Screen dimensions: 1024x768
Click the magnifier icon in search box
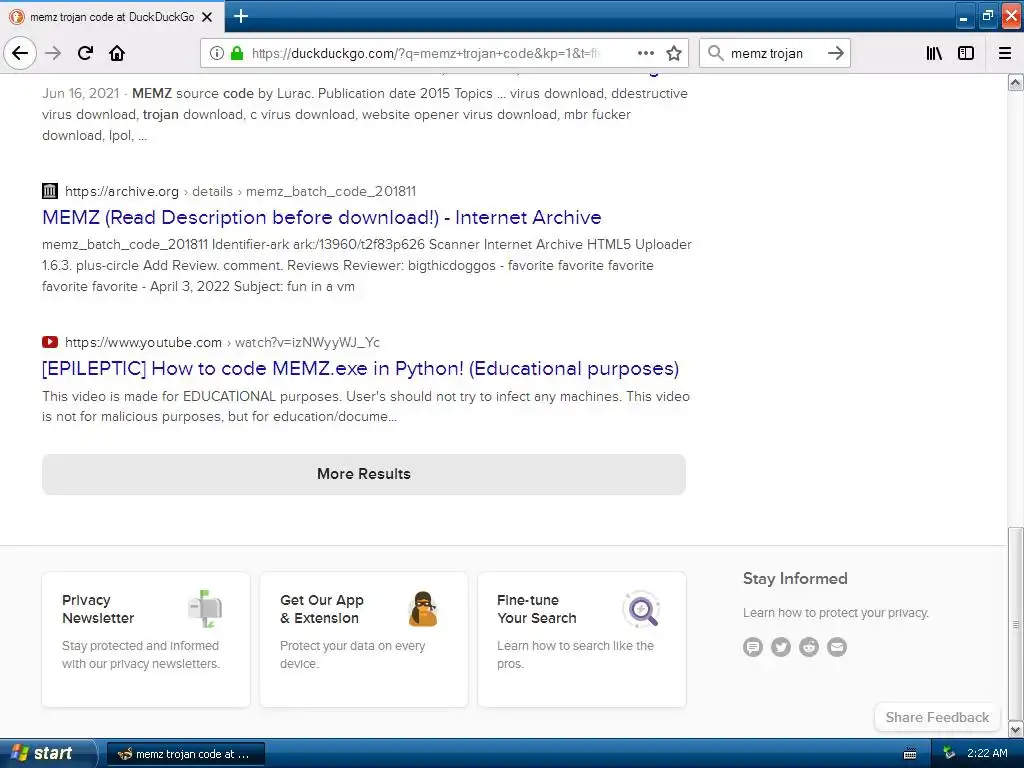point(716,53)
